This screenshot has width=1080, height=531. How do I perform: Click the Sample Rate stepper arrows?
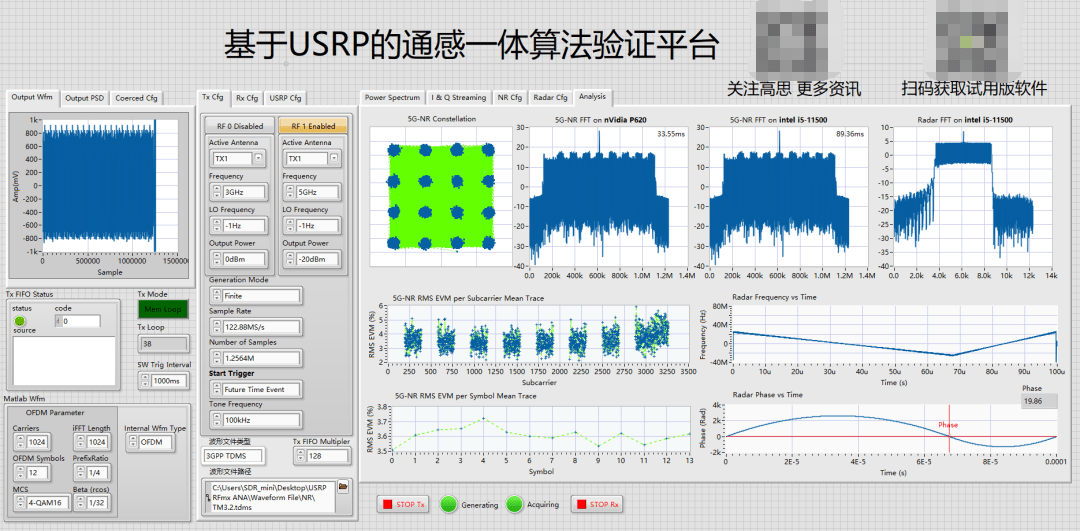(215, 327)
